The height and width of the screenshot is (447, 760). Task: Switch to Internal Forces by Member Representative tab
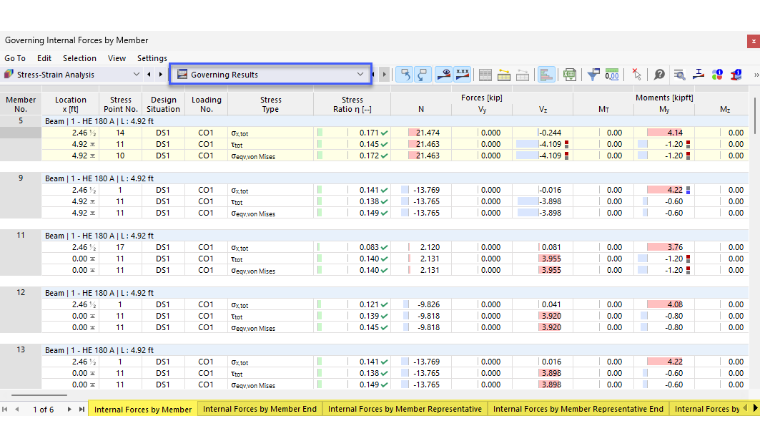click(x=405, y=409)
